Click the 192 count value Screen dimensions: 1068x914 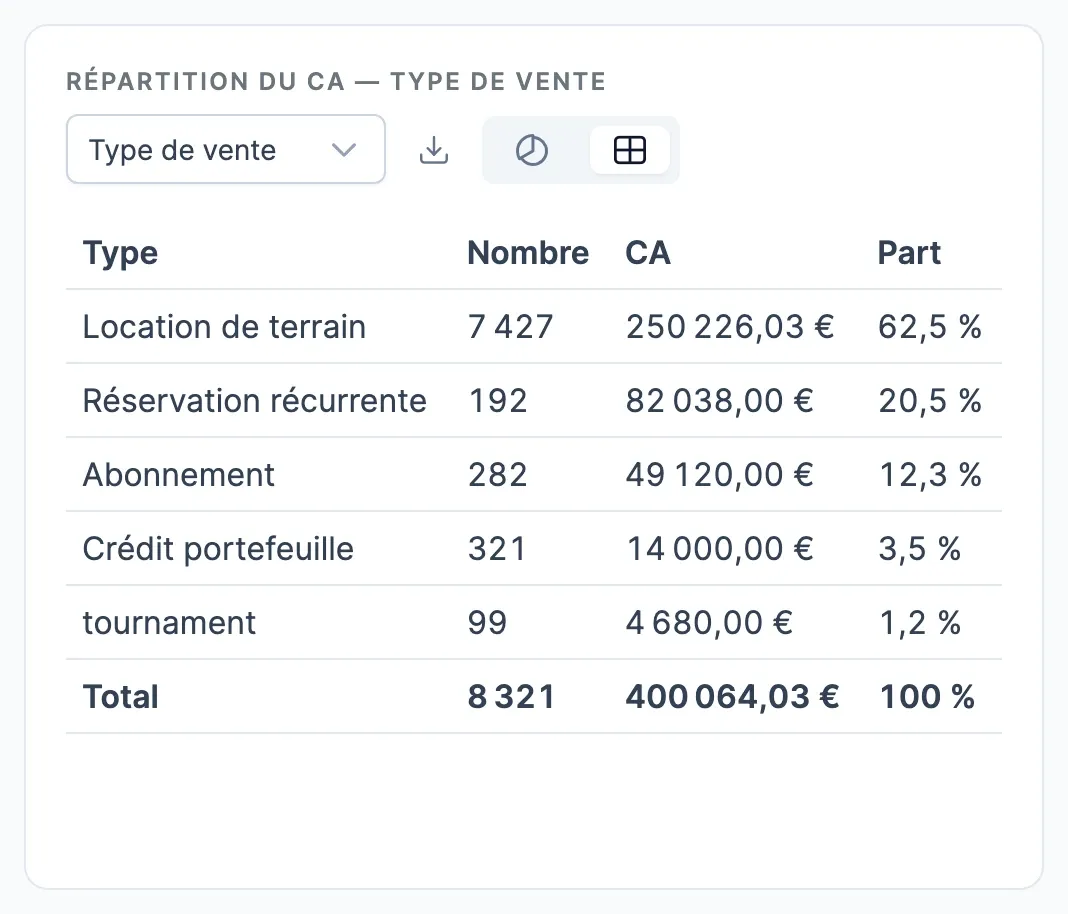coord(497,400)
